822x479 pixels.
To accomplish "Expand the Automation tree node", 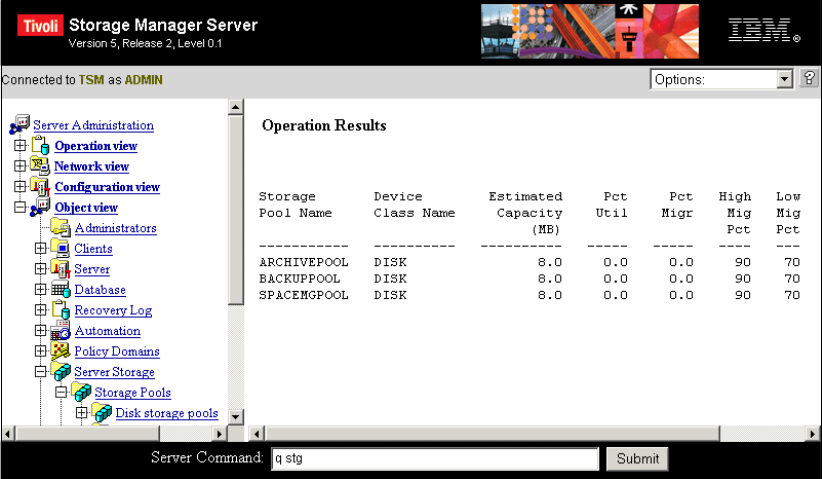I will pyautogui.click(x=40, y=331).
